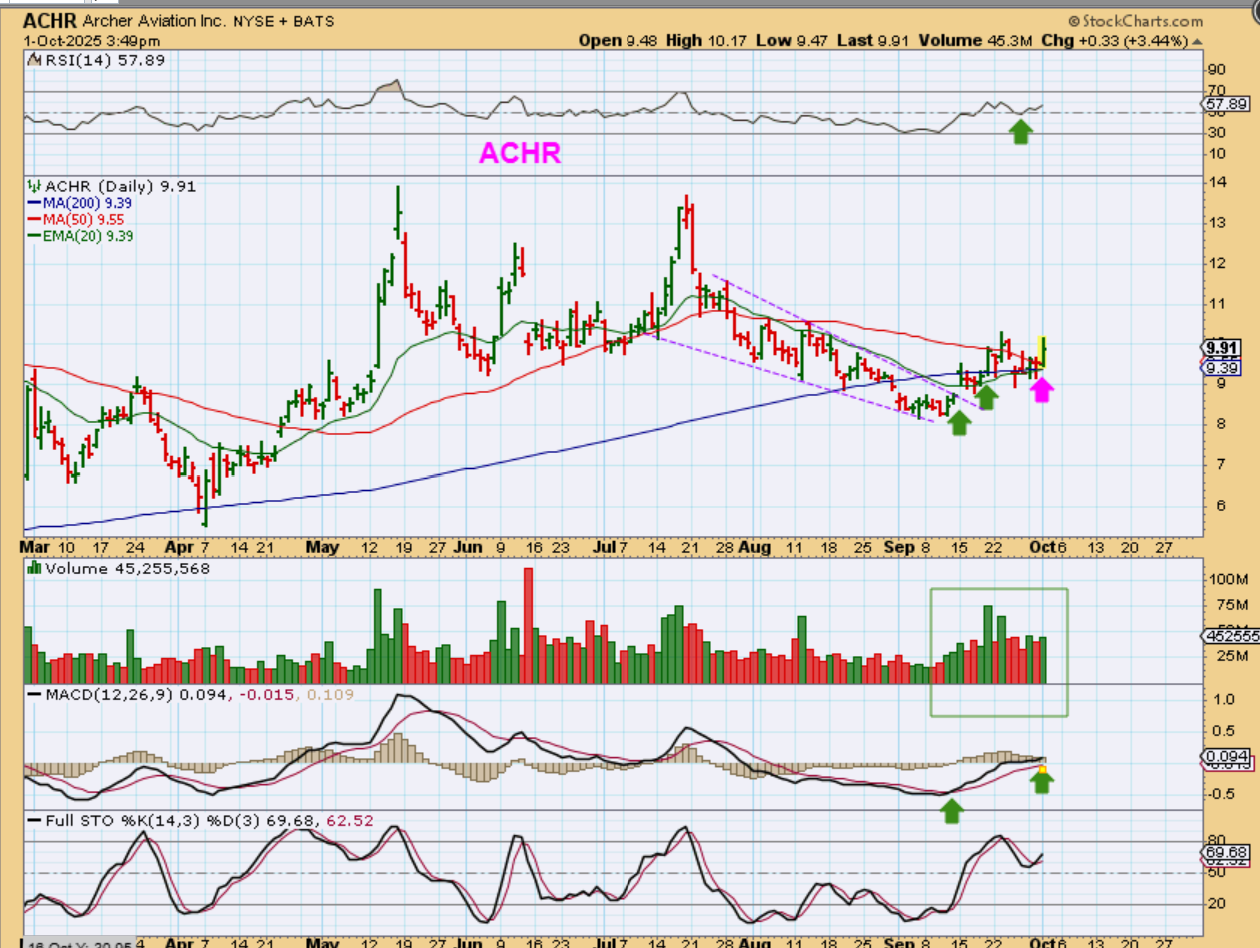This screenshot has height=948, width=1260.
Task: Click the 57.89 RSI value tag on right axis
Action: click(x=1226, y=103)
